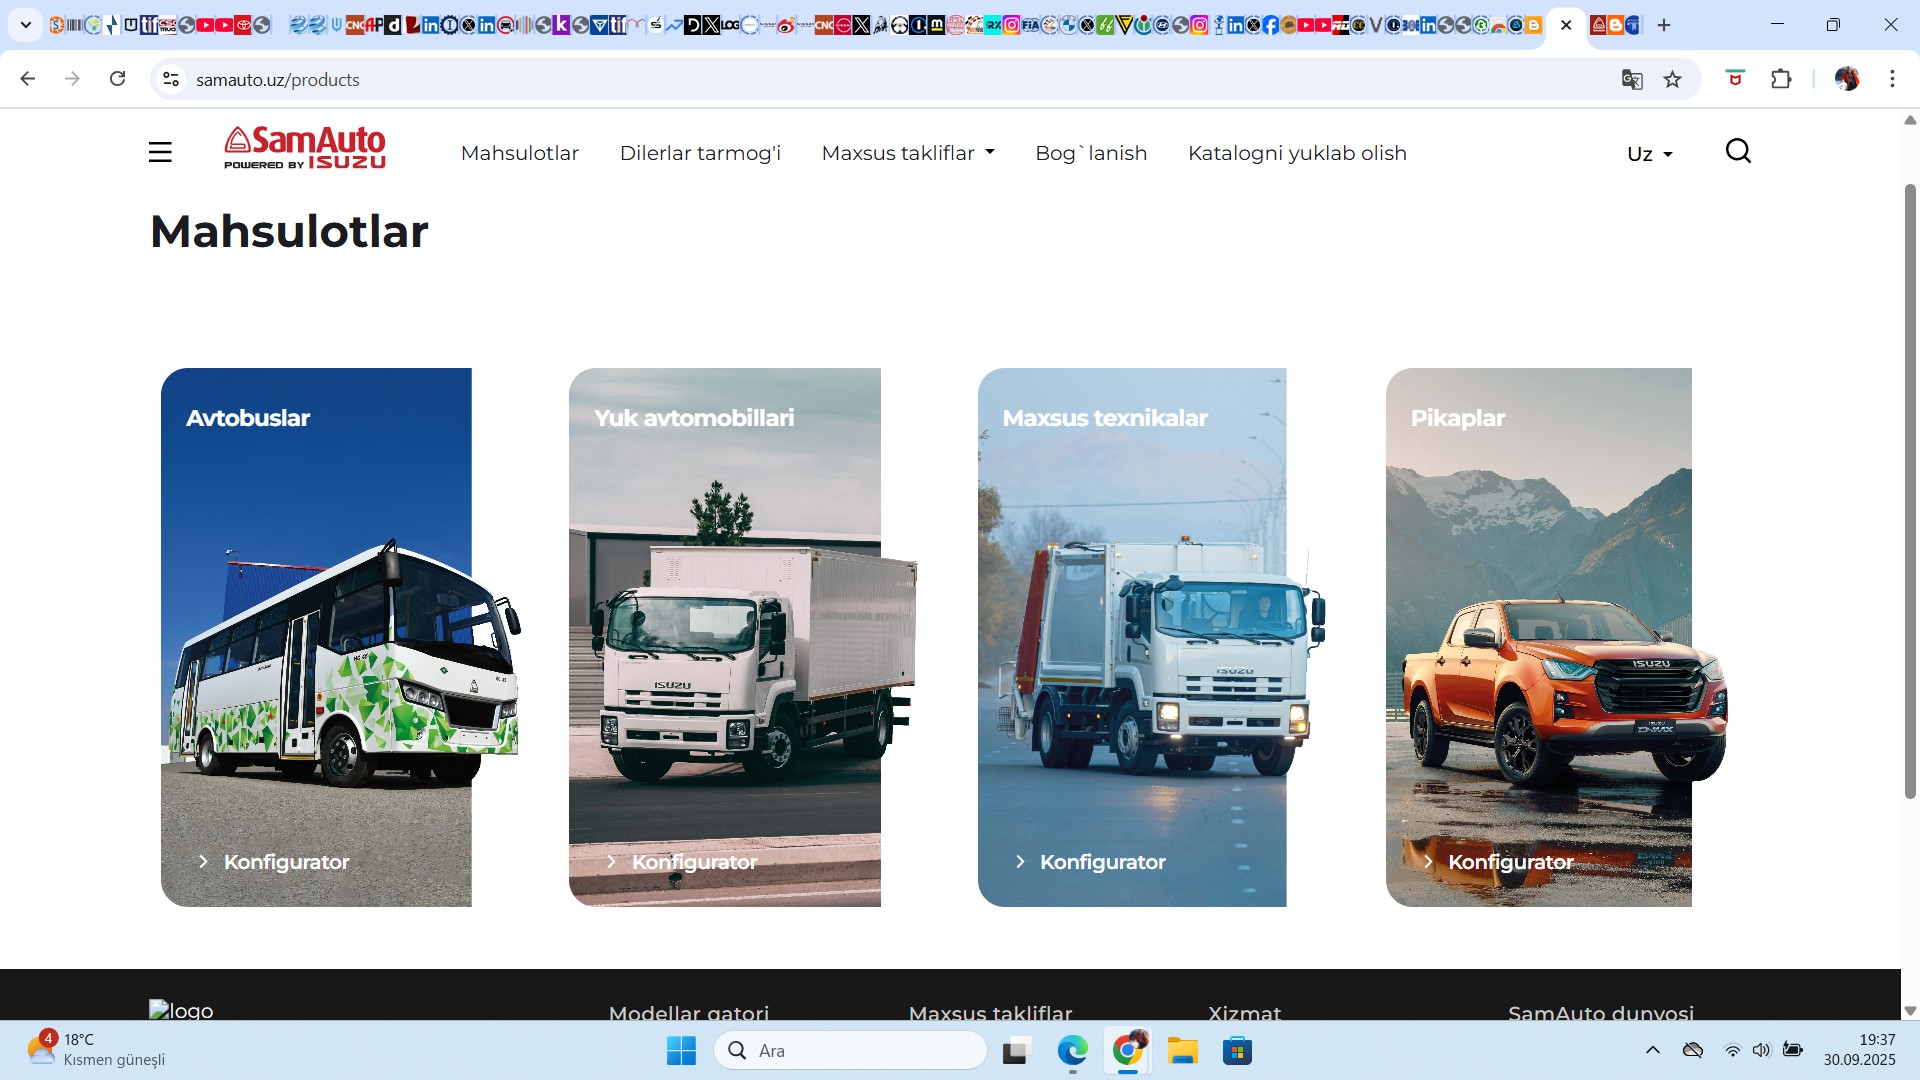Click the Windows taskbar search box
Image resolution: width=1920 pixels, height=1080 pixels.
pos(850,1051)
